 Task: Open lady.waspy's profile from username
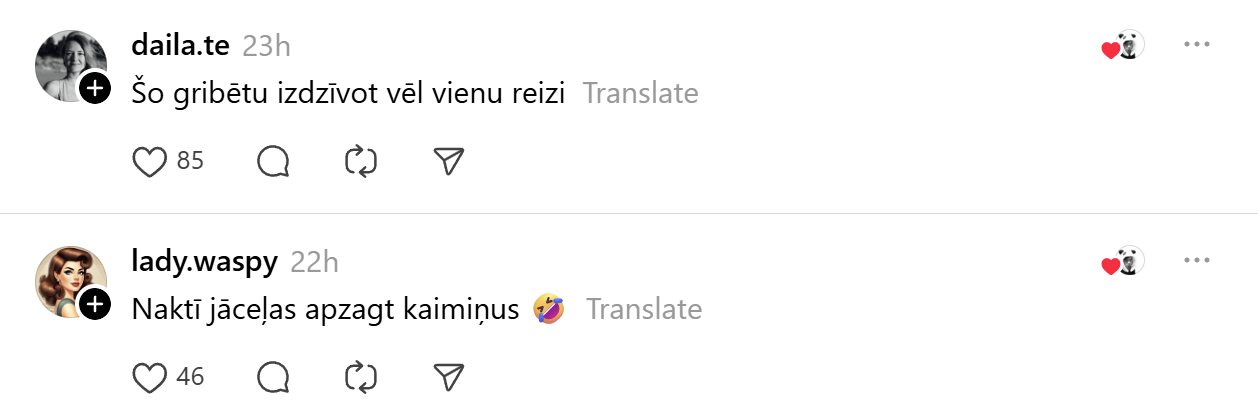205,261
